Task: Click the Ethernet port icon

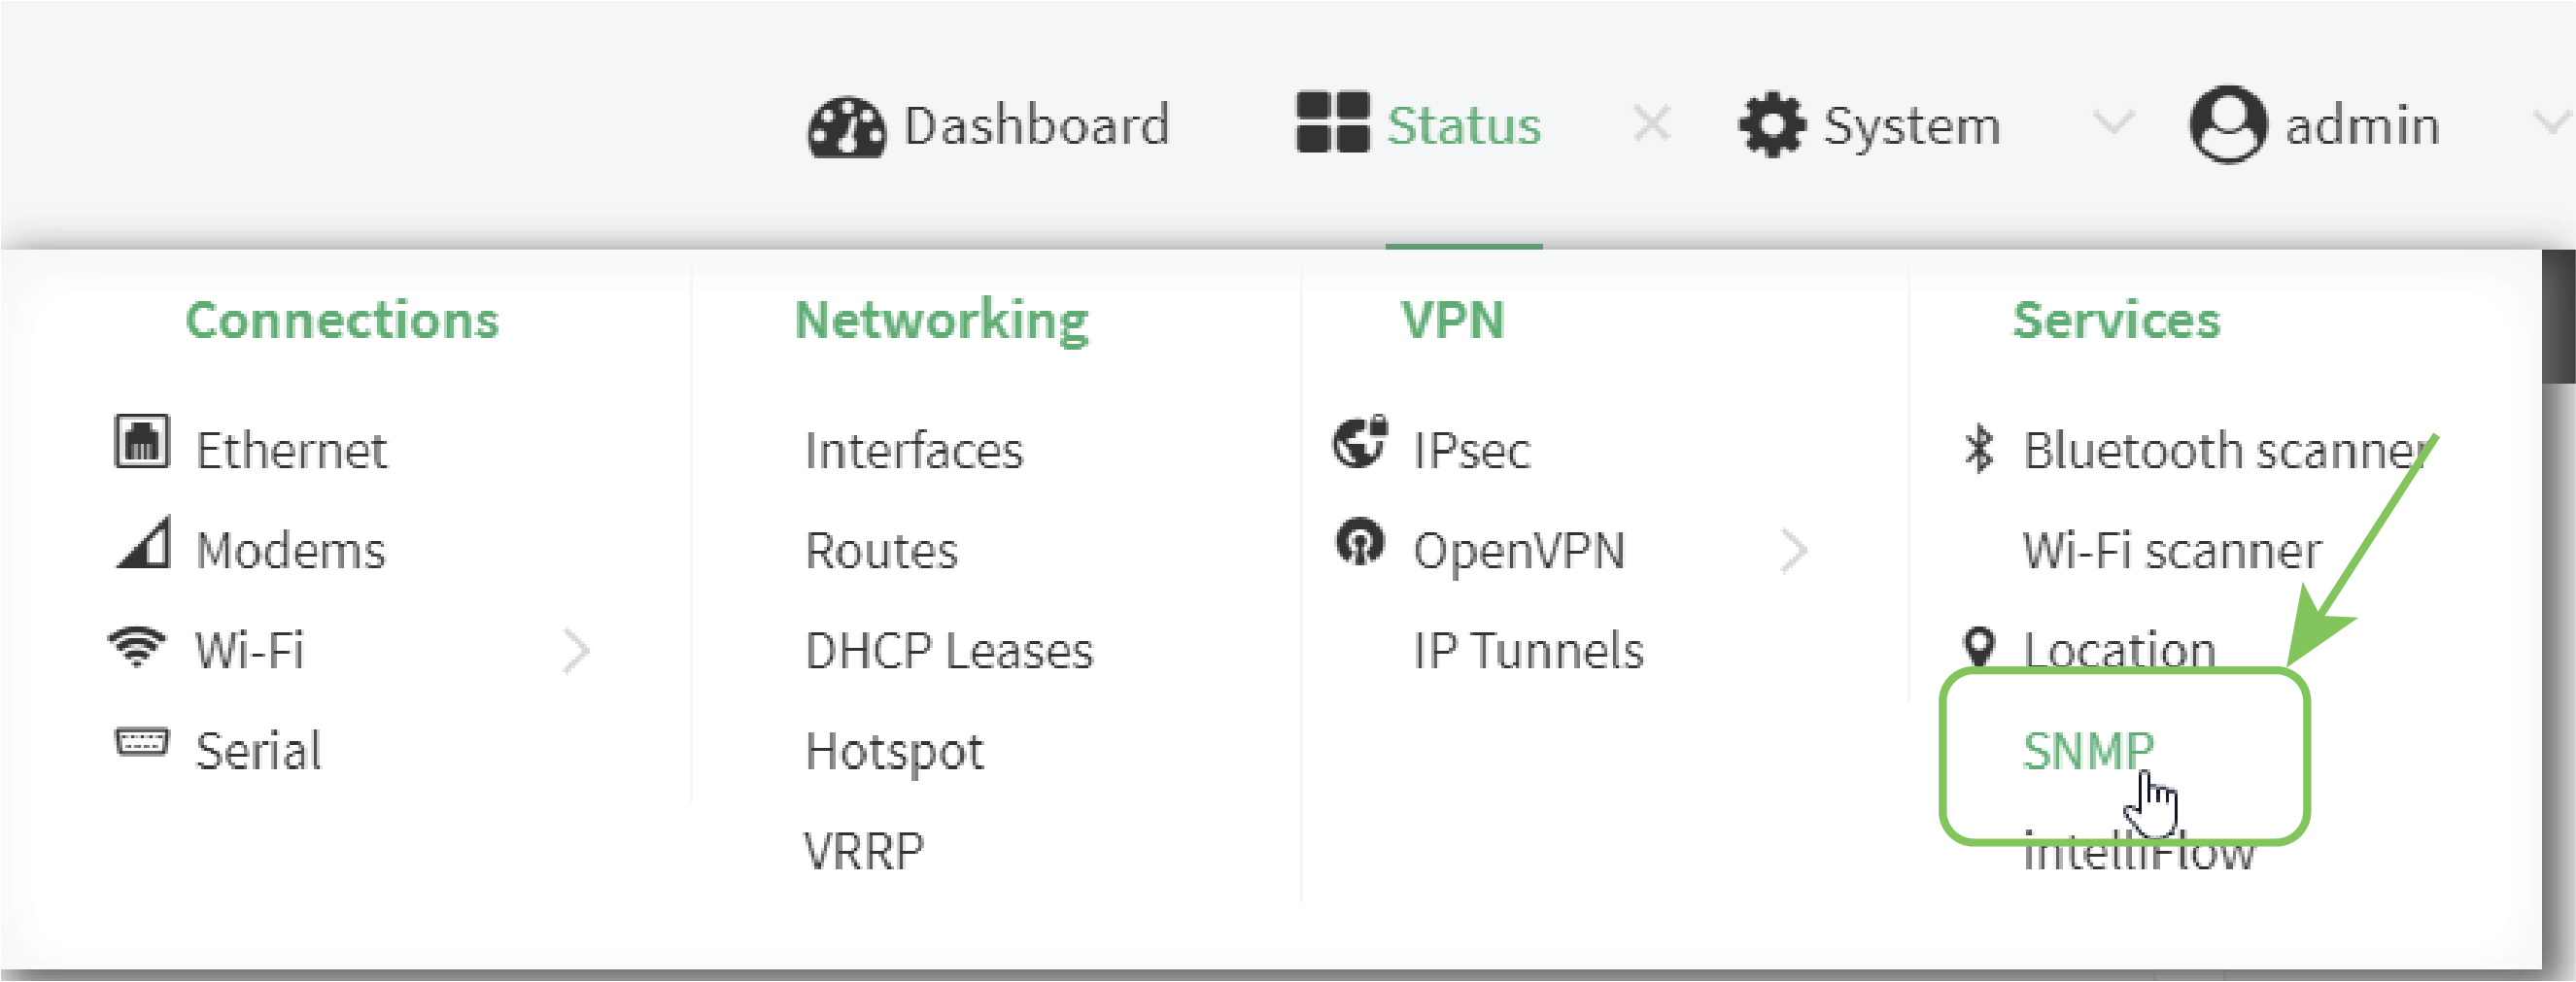Action: (x=141, y=442)
